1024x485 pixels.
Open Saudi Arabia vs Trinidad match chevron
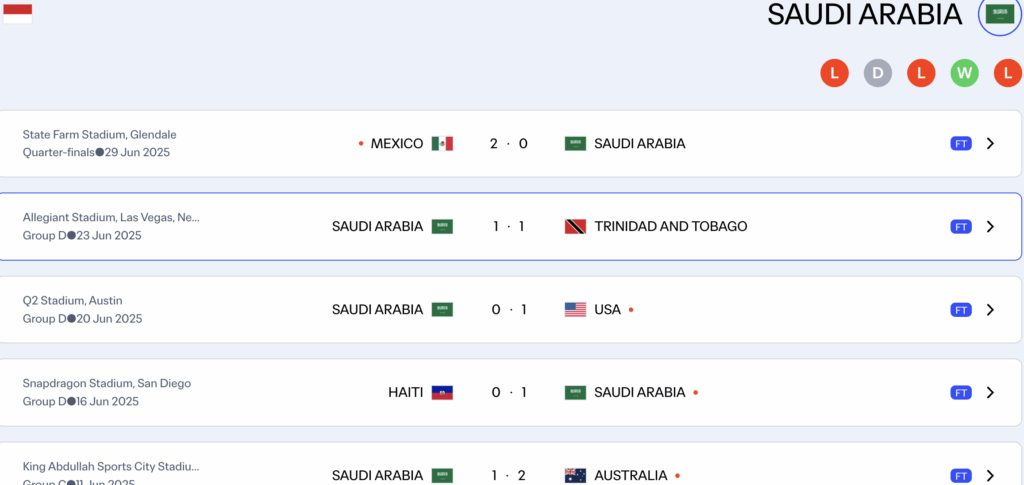990,227
